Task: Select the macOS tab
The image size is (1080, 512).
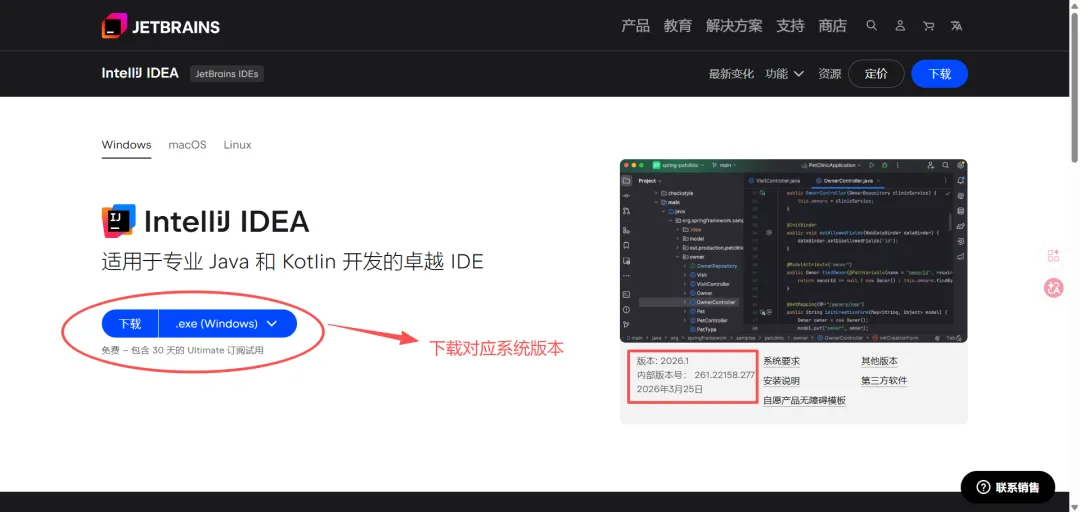Action: pos(187,145)
